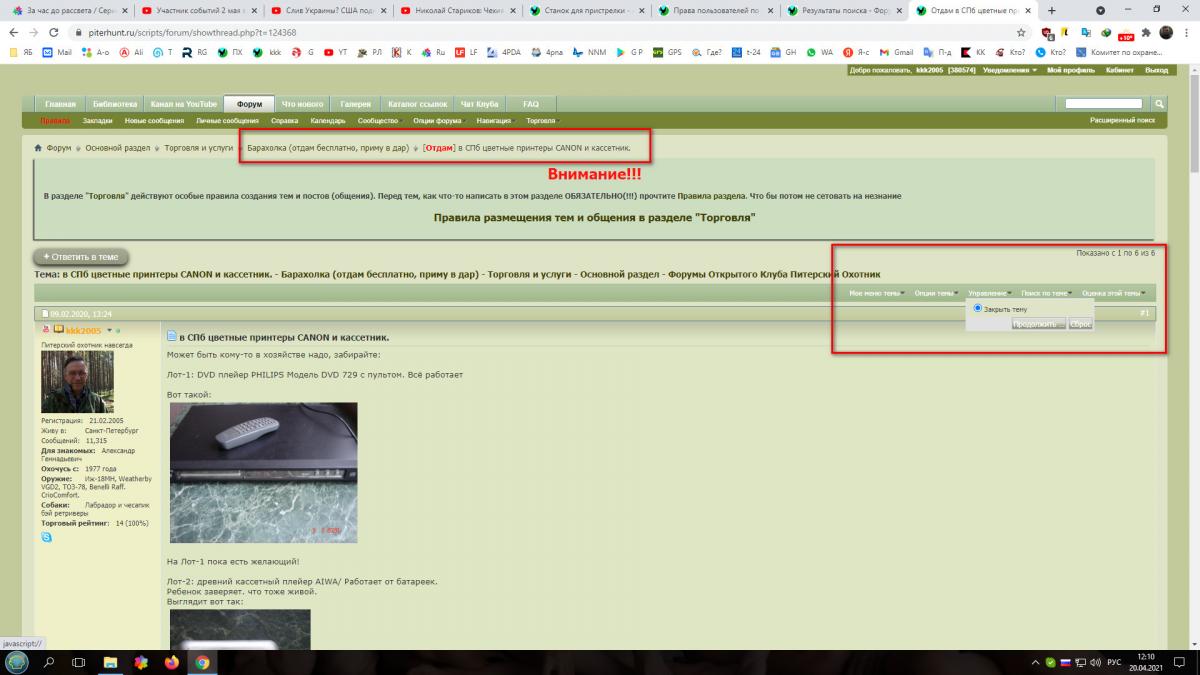Open the 'Библиотека' site tab
The image size is (1200, 675).
(114, 104)
